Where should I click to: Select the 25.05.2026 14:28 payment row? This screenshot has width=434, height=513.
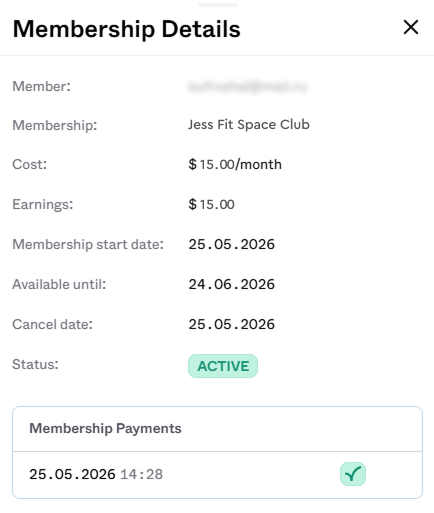[217, 475]
